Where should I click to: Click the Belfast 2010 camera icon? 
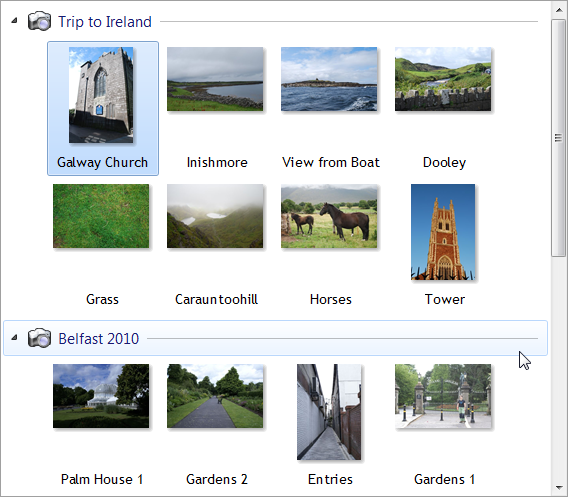coord(39,338)
